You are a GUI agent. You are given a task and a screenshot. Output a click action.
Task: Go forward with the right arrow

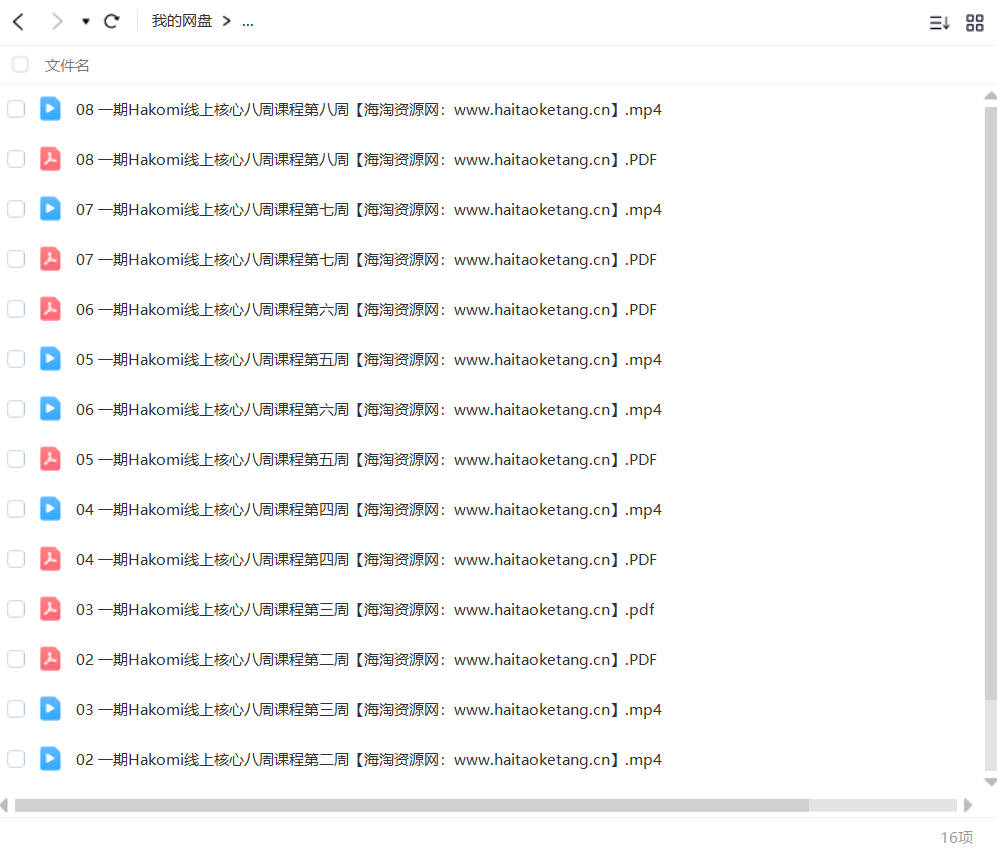pyautogui.click(x=57, y=22)
